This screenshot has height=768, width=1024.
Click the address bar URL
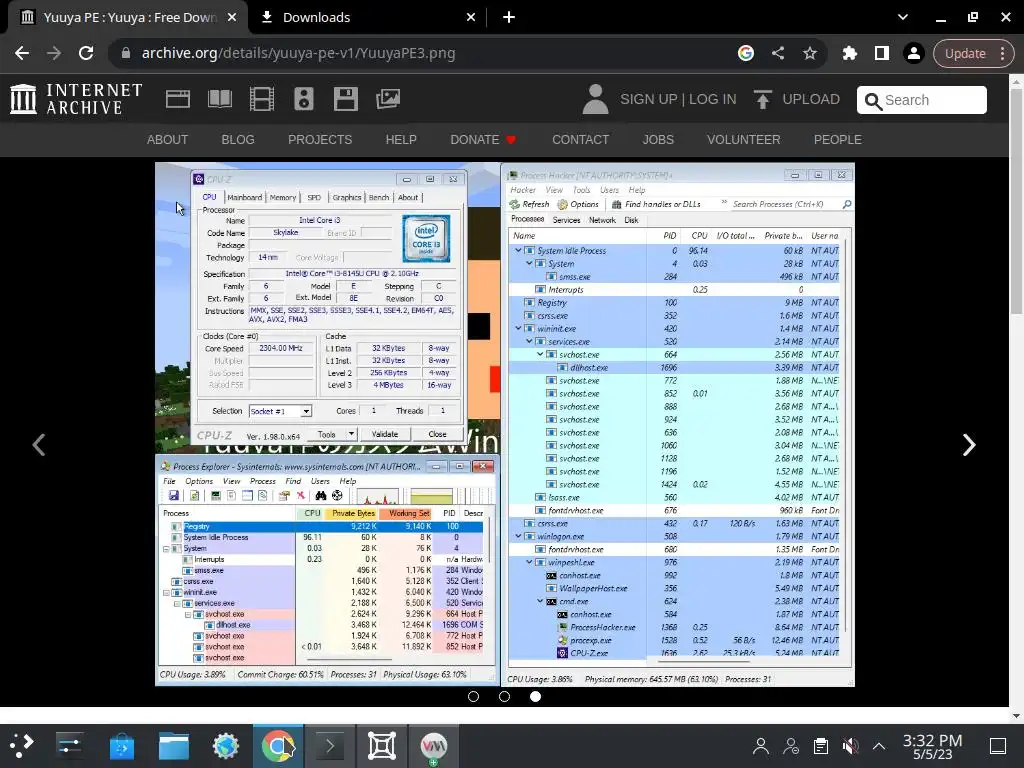tap(298, 54)
